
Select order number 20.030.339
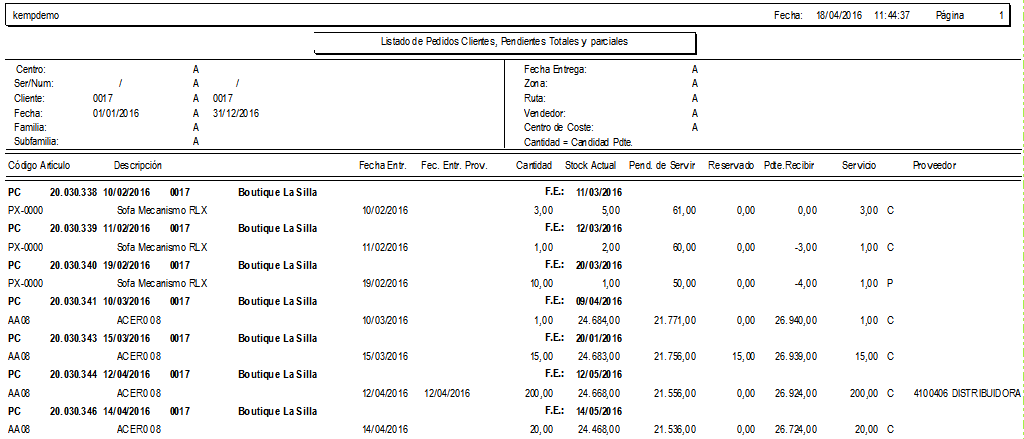click(x=73, y=229)
